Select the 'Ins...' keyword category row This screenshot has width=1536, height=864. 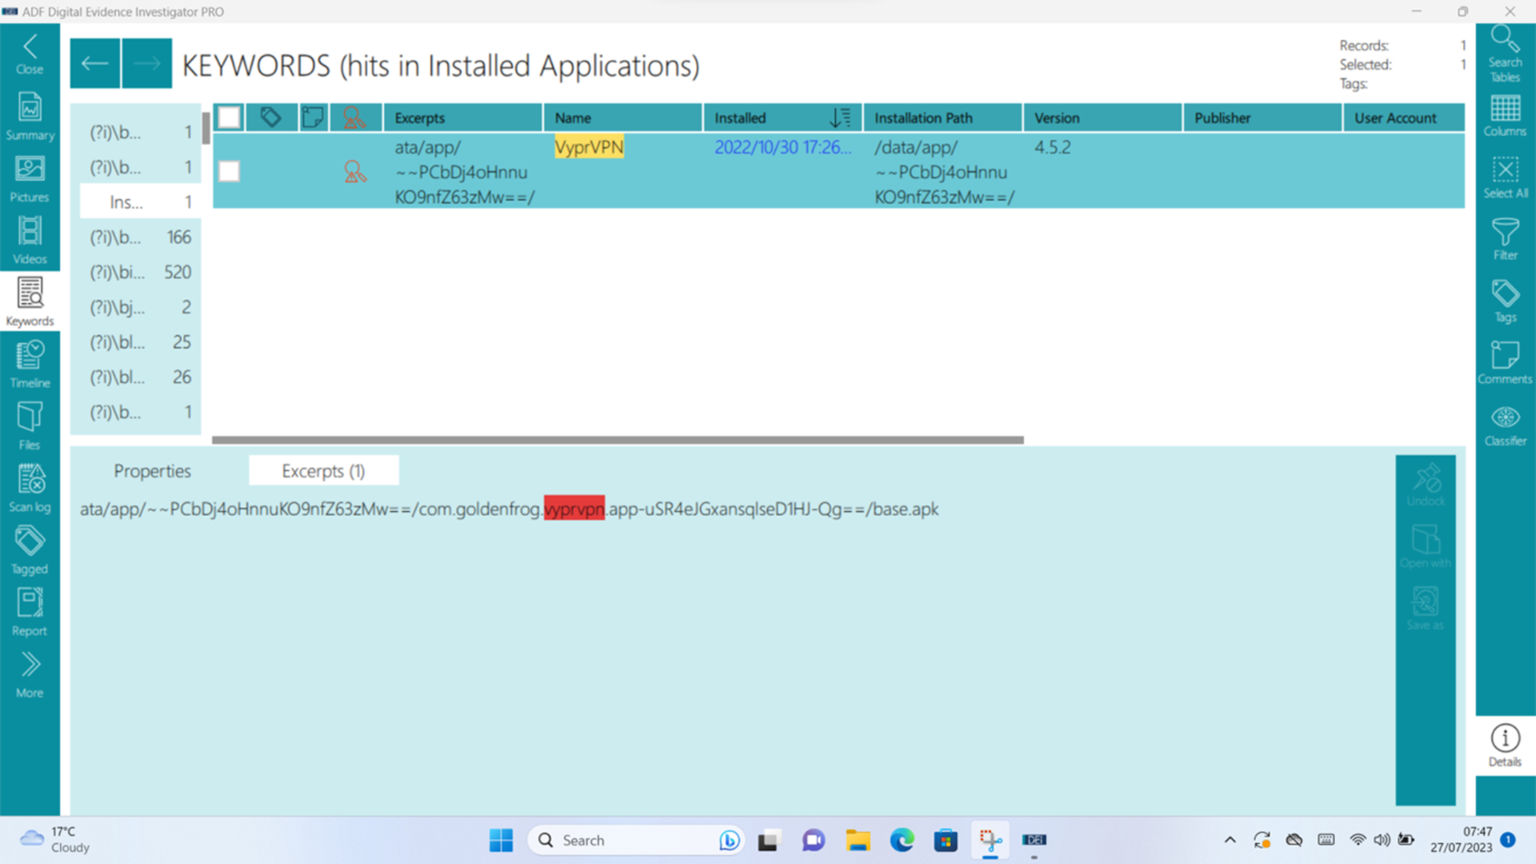coord(140,202)
